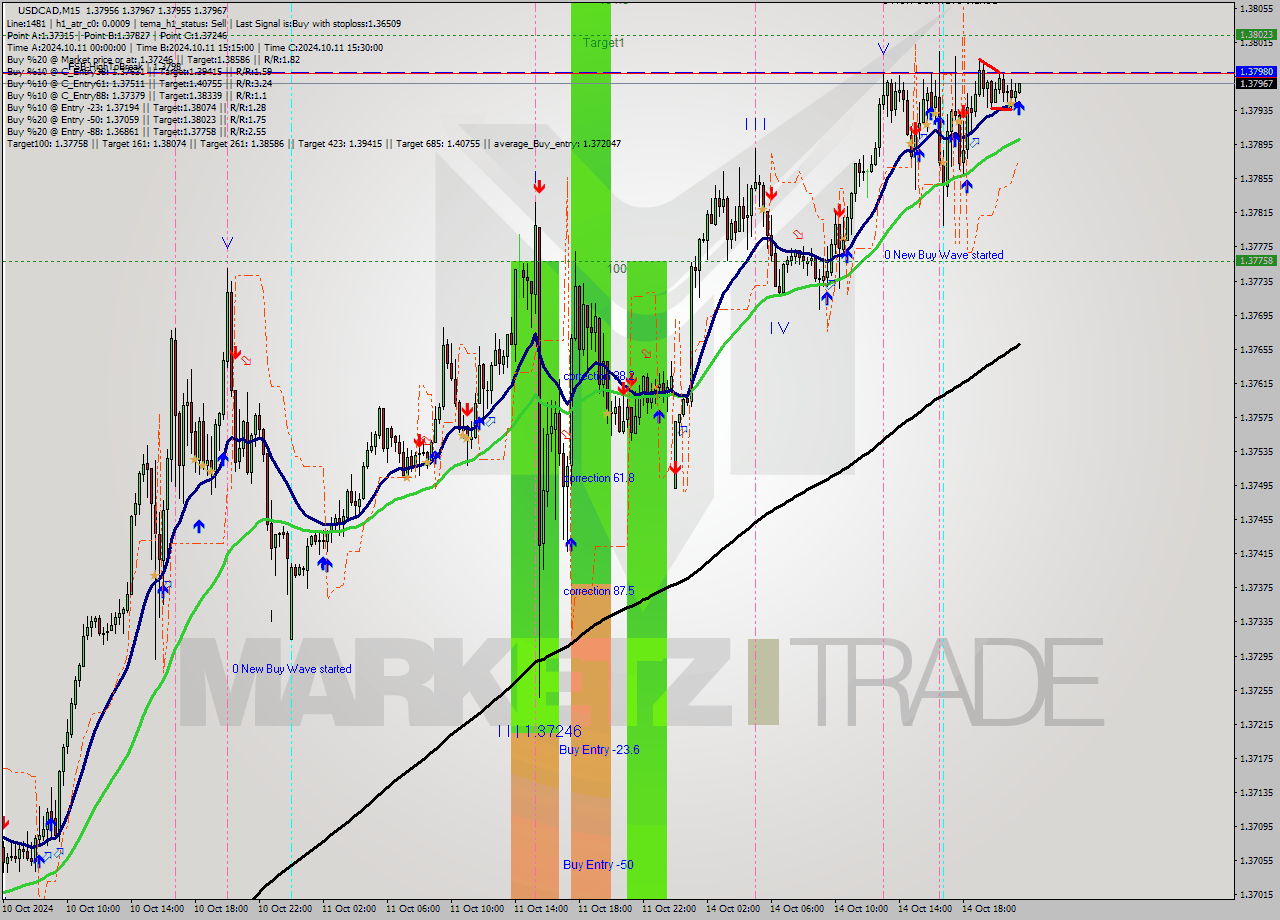Viewport: 1280px width, 920px height.
Task: Click the '14 Oct 18:00' time axis label
Action: (x=987, y=909)
